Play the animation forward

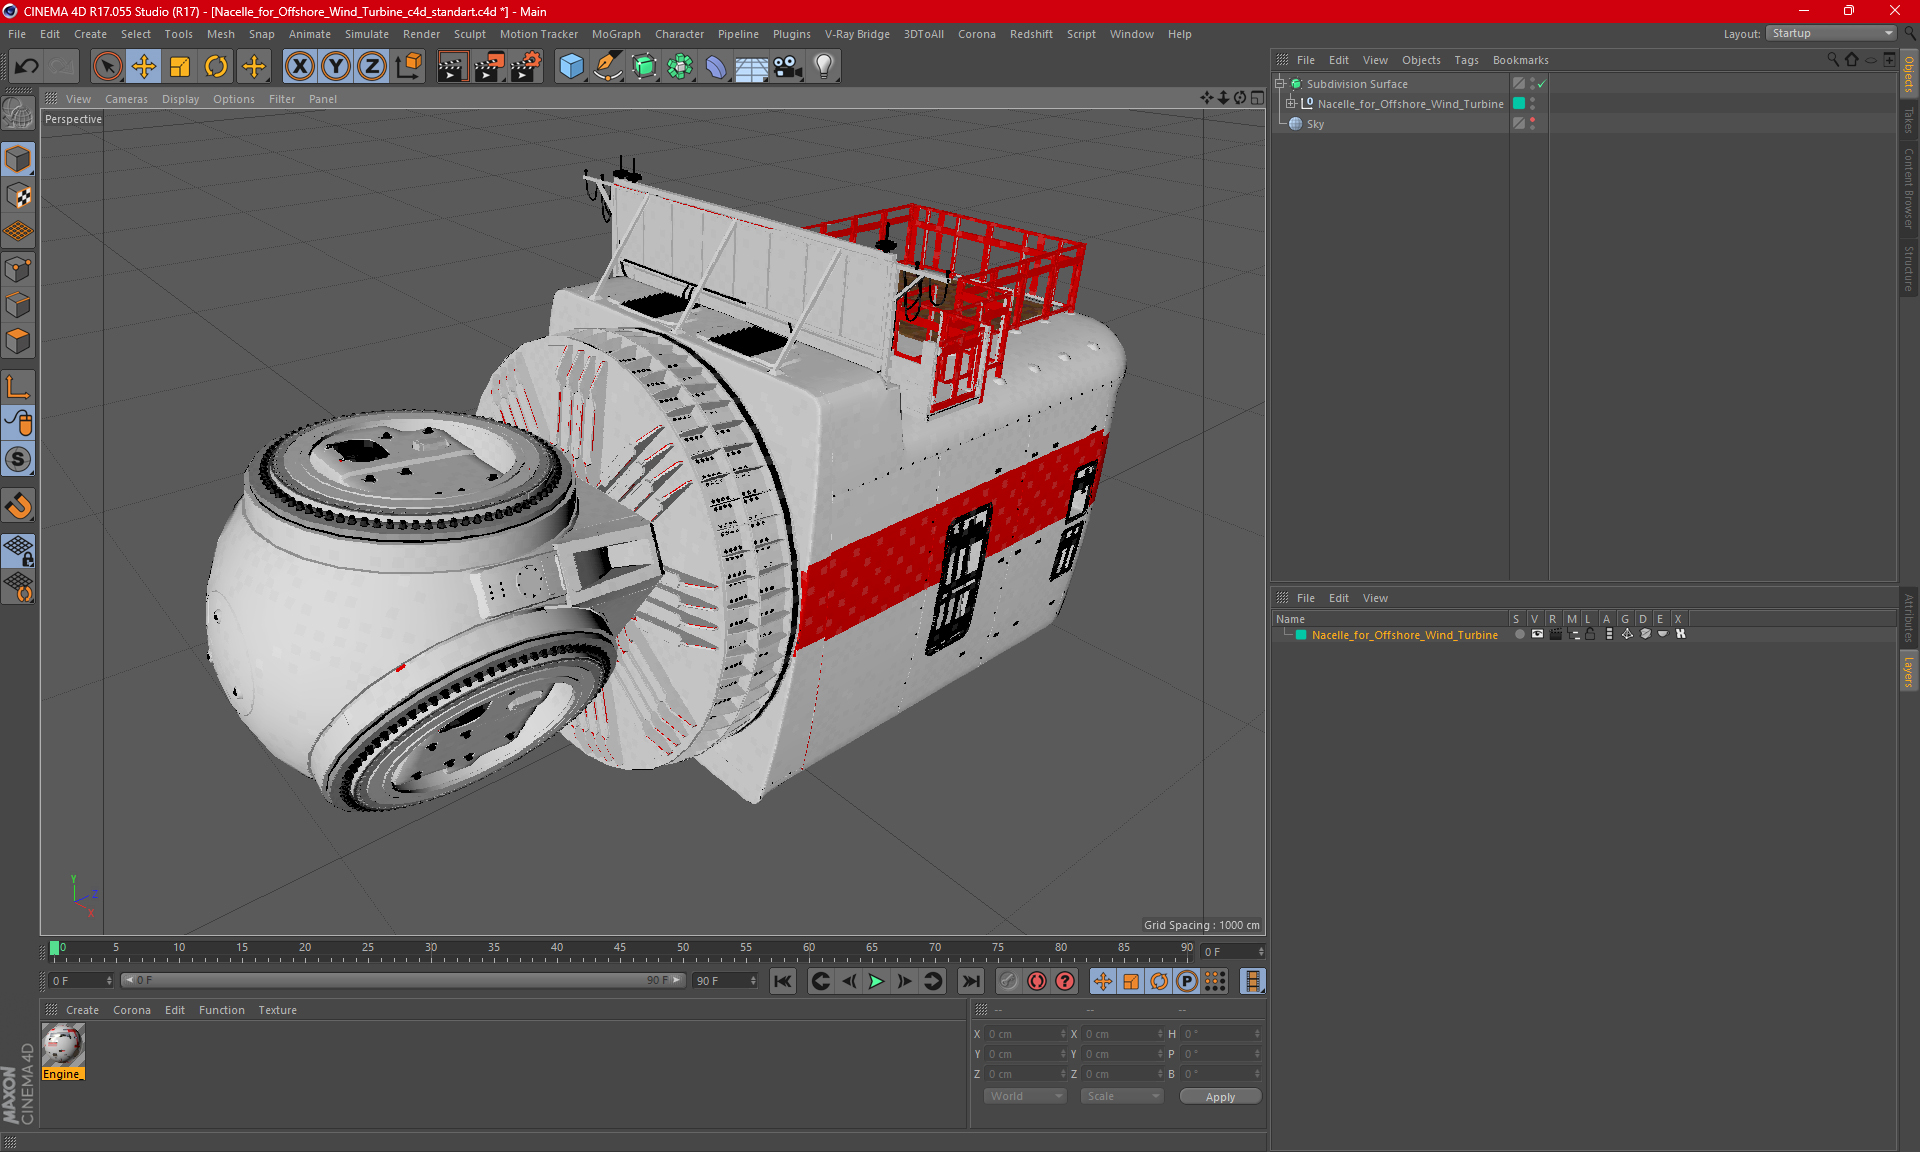point(876,981)
